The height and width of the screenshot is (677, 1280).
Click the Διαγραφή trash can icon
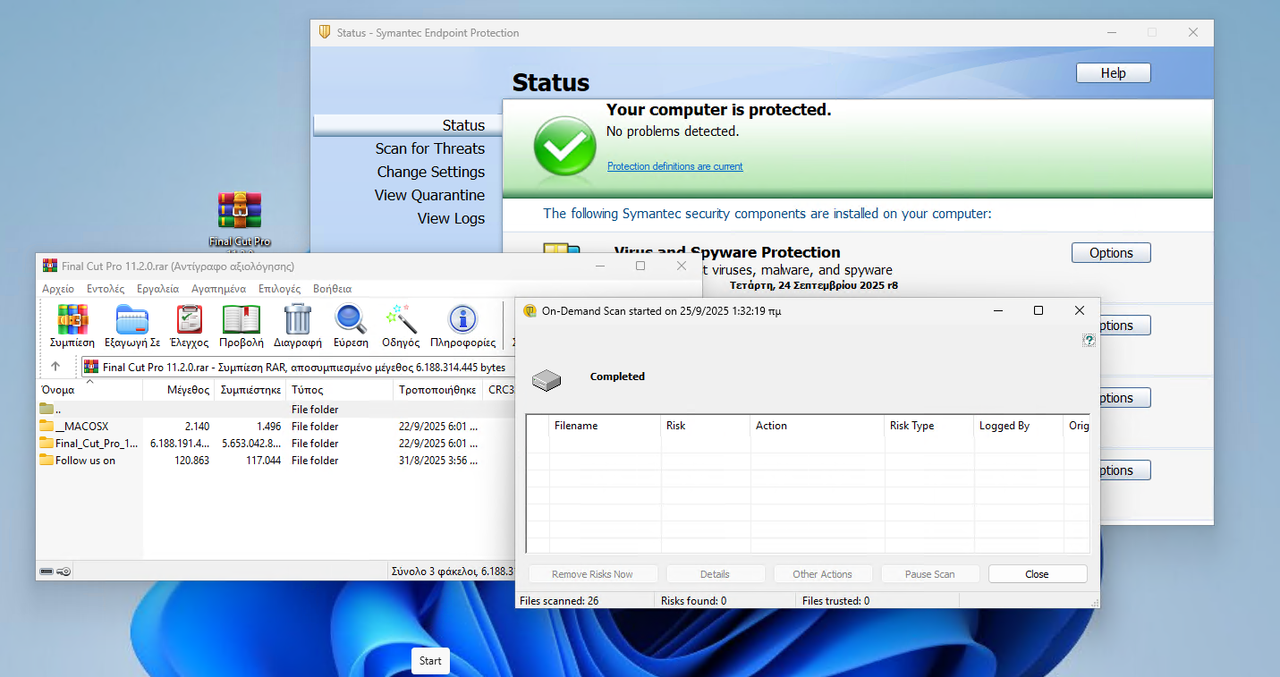pyautogui.click(x=297, y=319)
